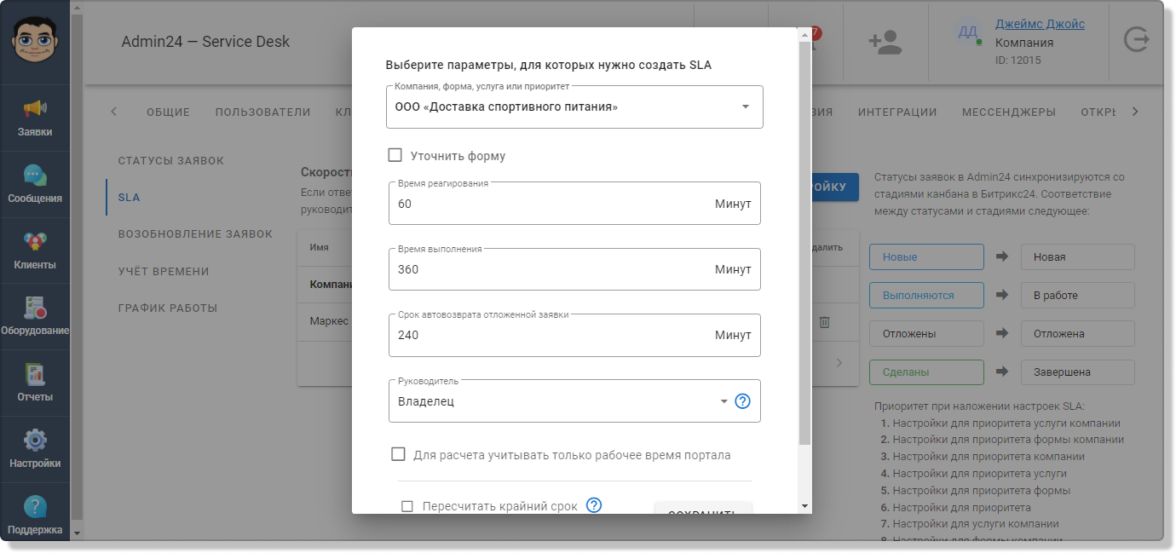Click the Отложены status button
Viewport: 1176px width, 553px height.
click(x=926, y=334)
